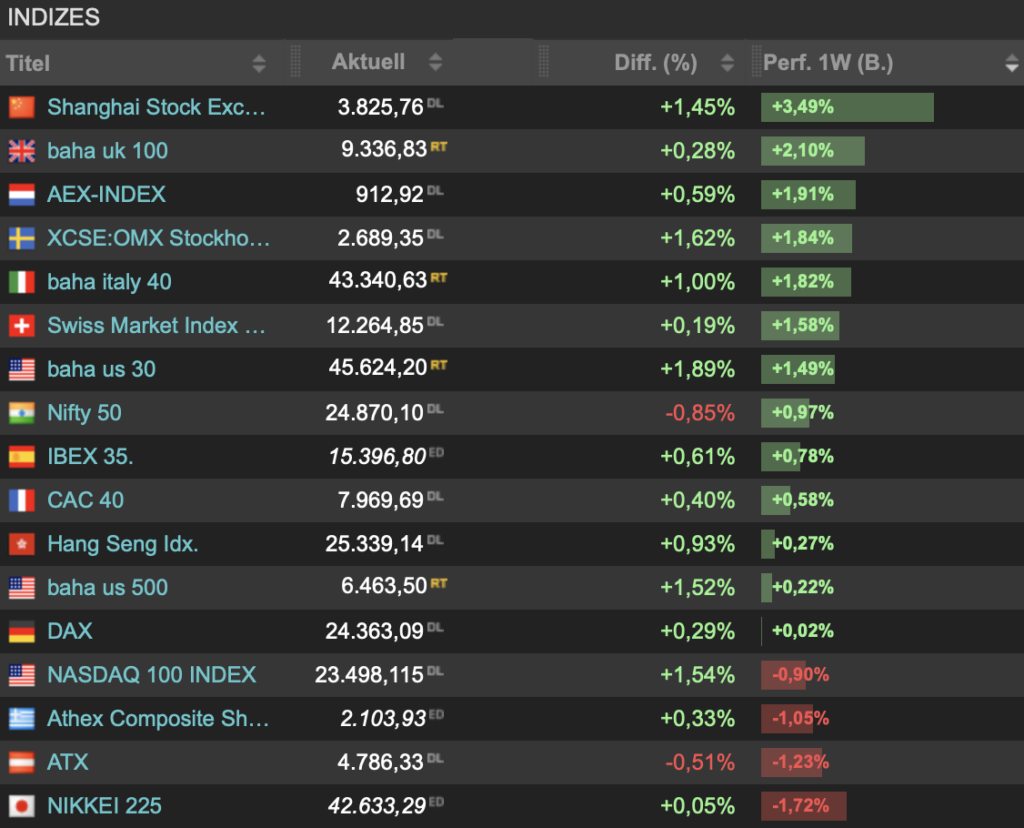Click the column resize grip before Aktuell
1024x828 pixels.
[x=295, y=62]
